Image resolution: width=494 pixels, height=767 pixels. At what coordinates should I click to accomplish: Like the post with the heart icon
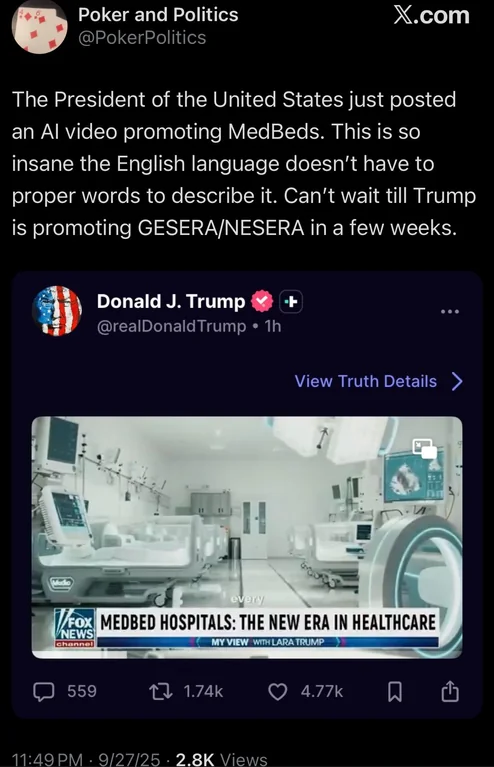click(x=278, y=692)
